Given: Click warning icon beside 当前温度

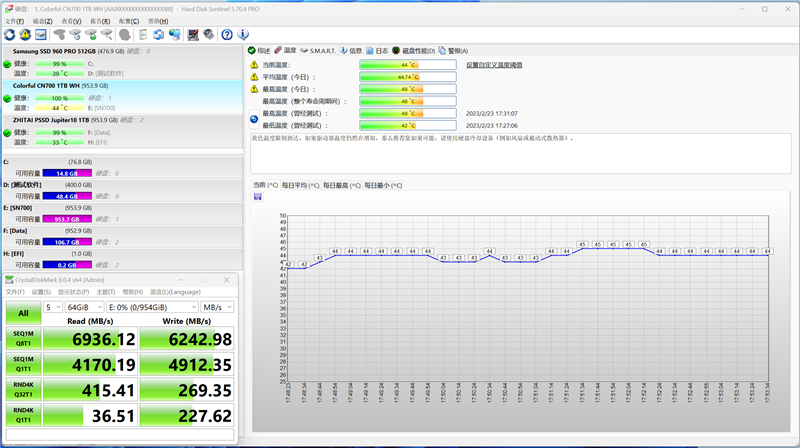Looking at the screenshot, I should point(254,65).
